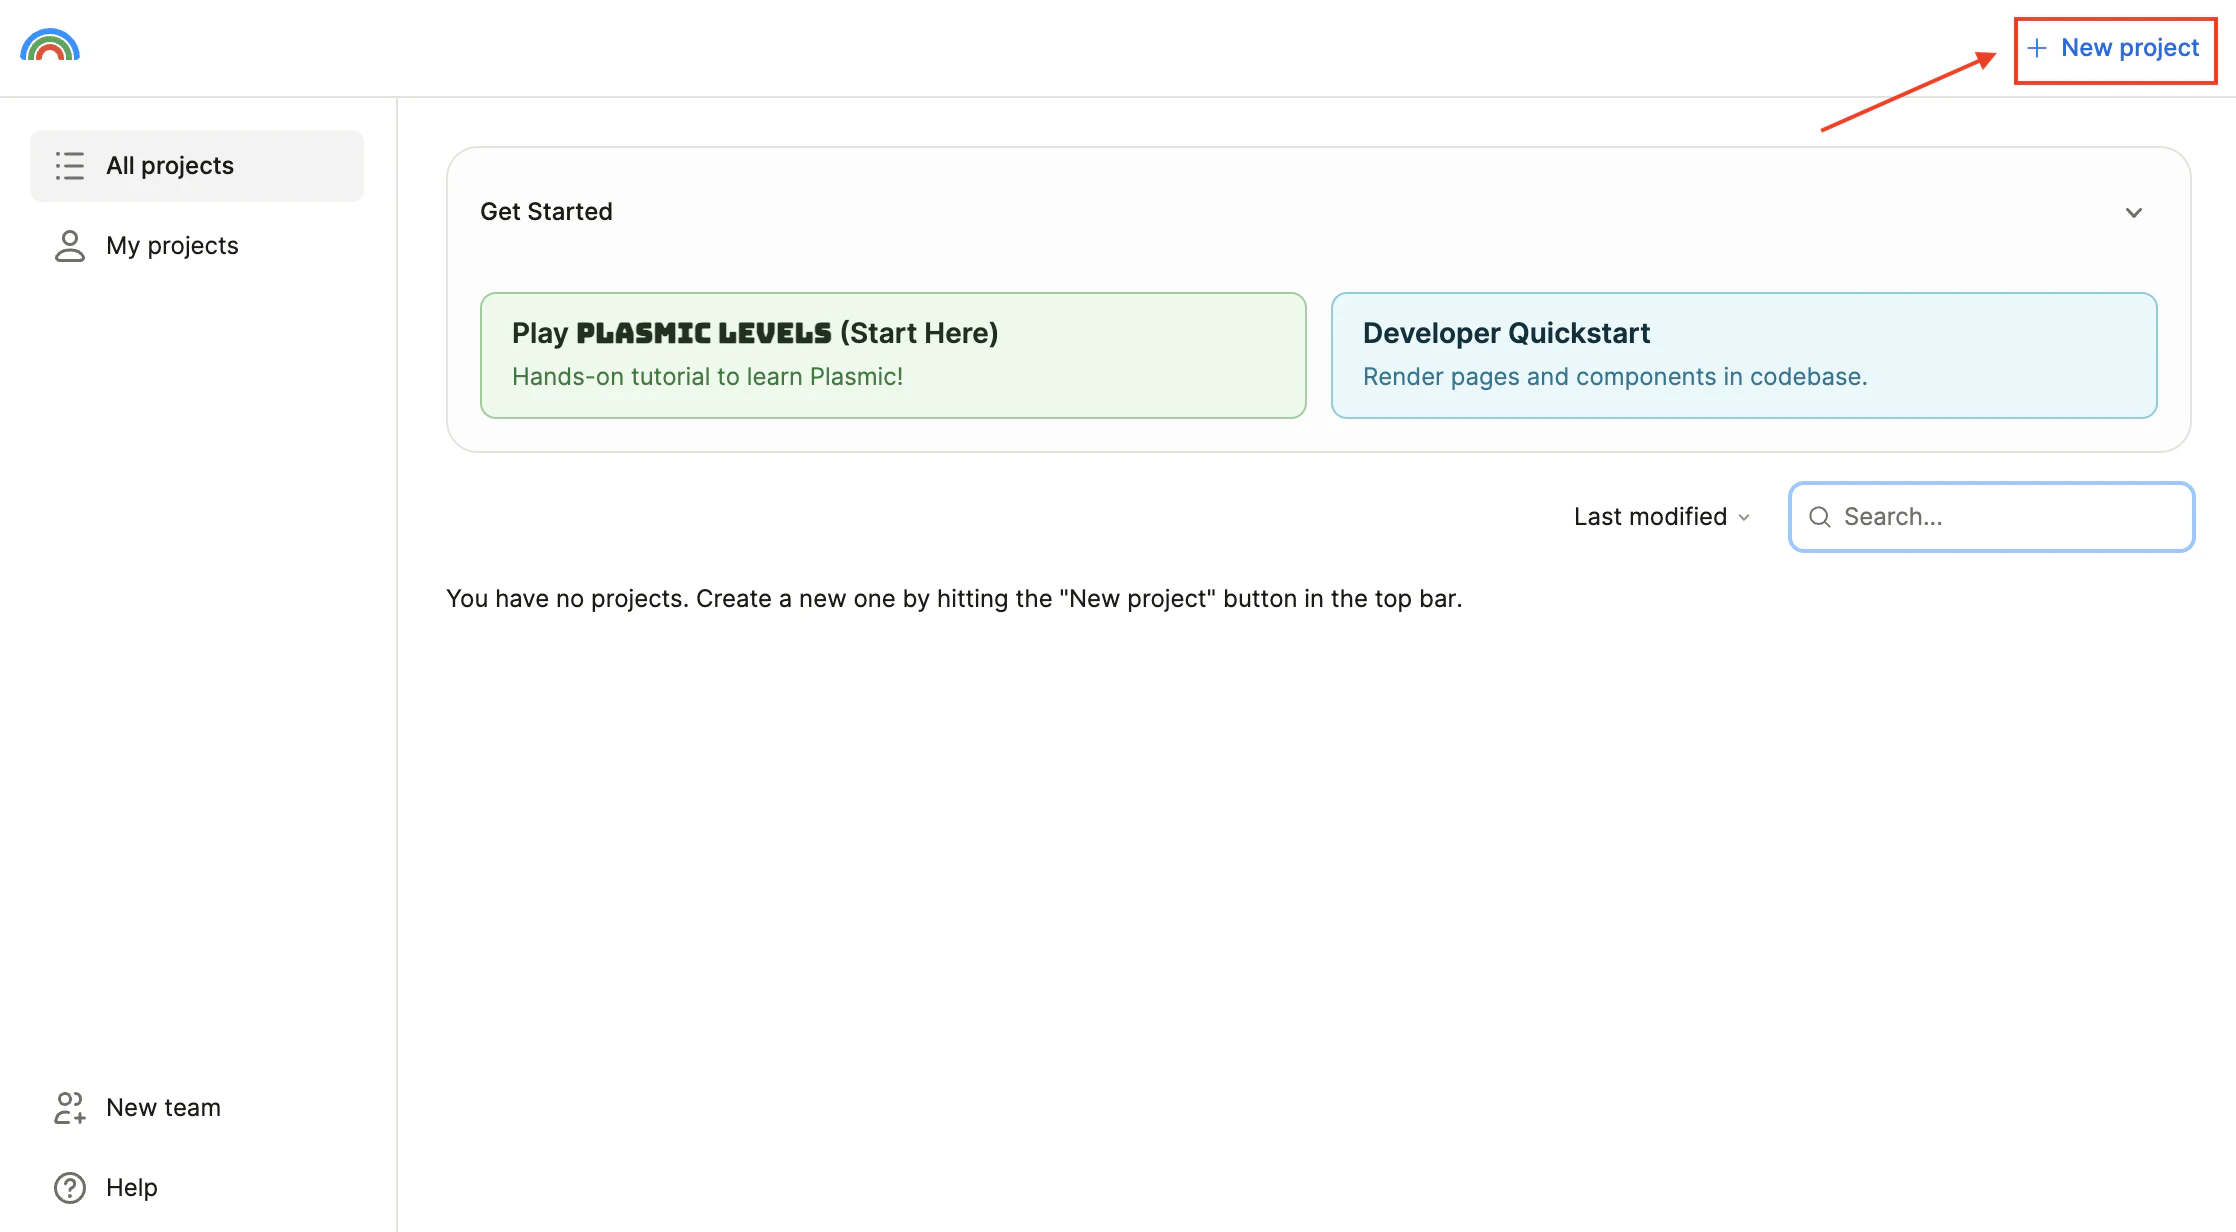Click the Plasmic rainbow logo
This screenshot has width=2236, height=1232.
click(x=50, y=46)
